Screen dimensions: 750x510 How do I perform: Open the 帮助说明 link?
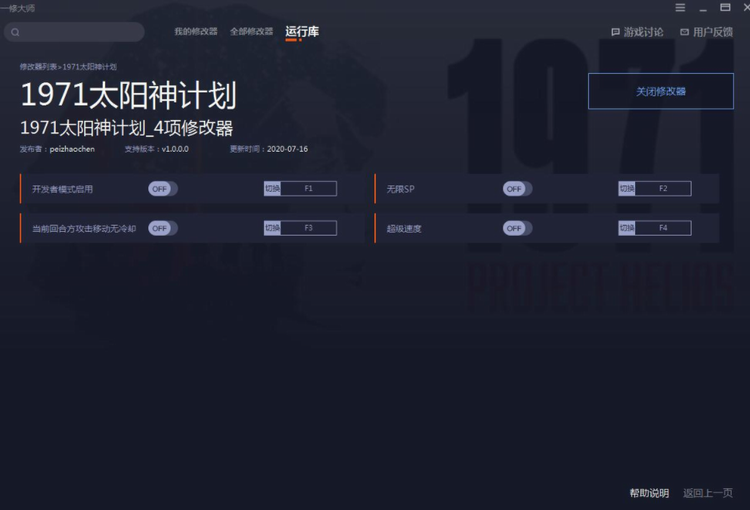tap(649, 493)
